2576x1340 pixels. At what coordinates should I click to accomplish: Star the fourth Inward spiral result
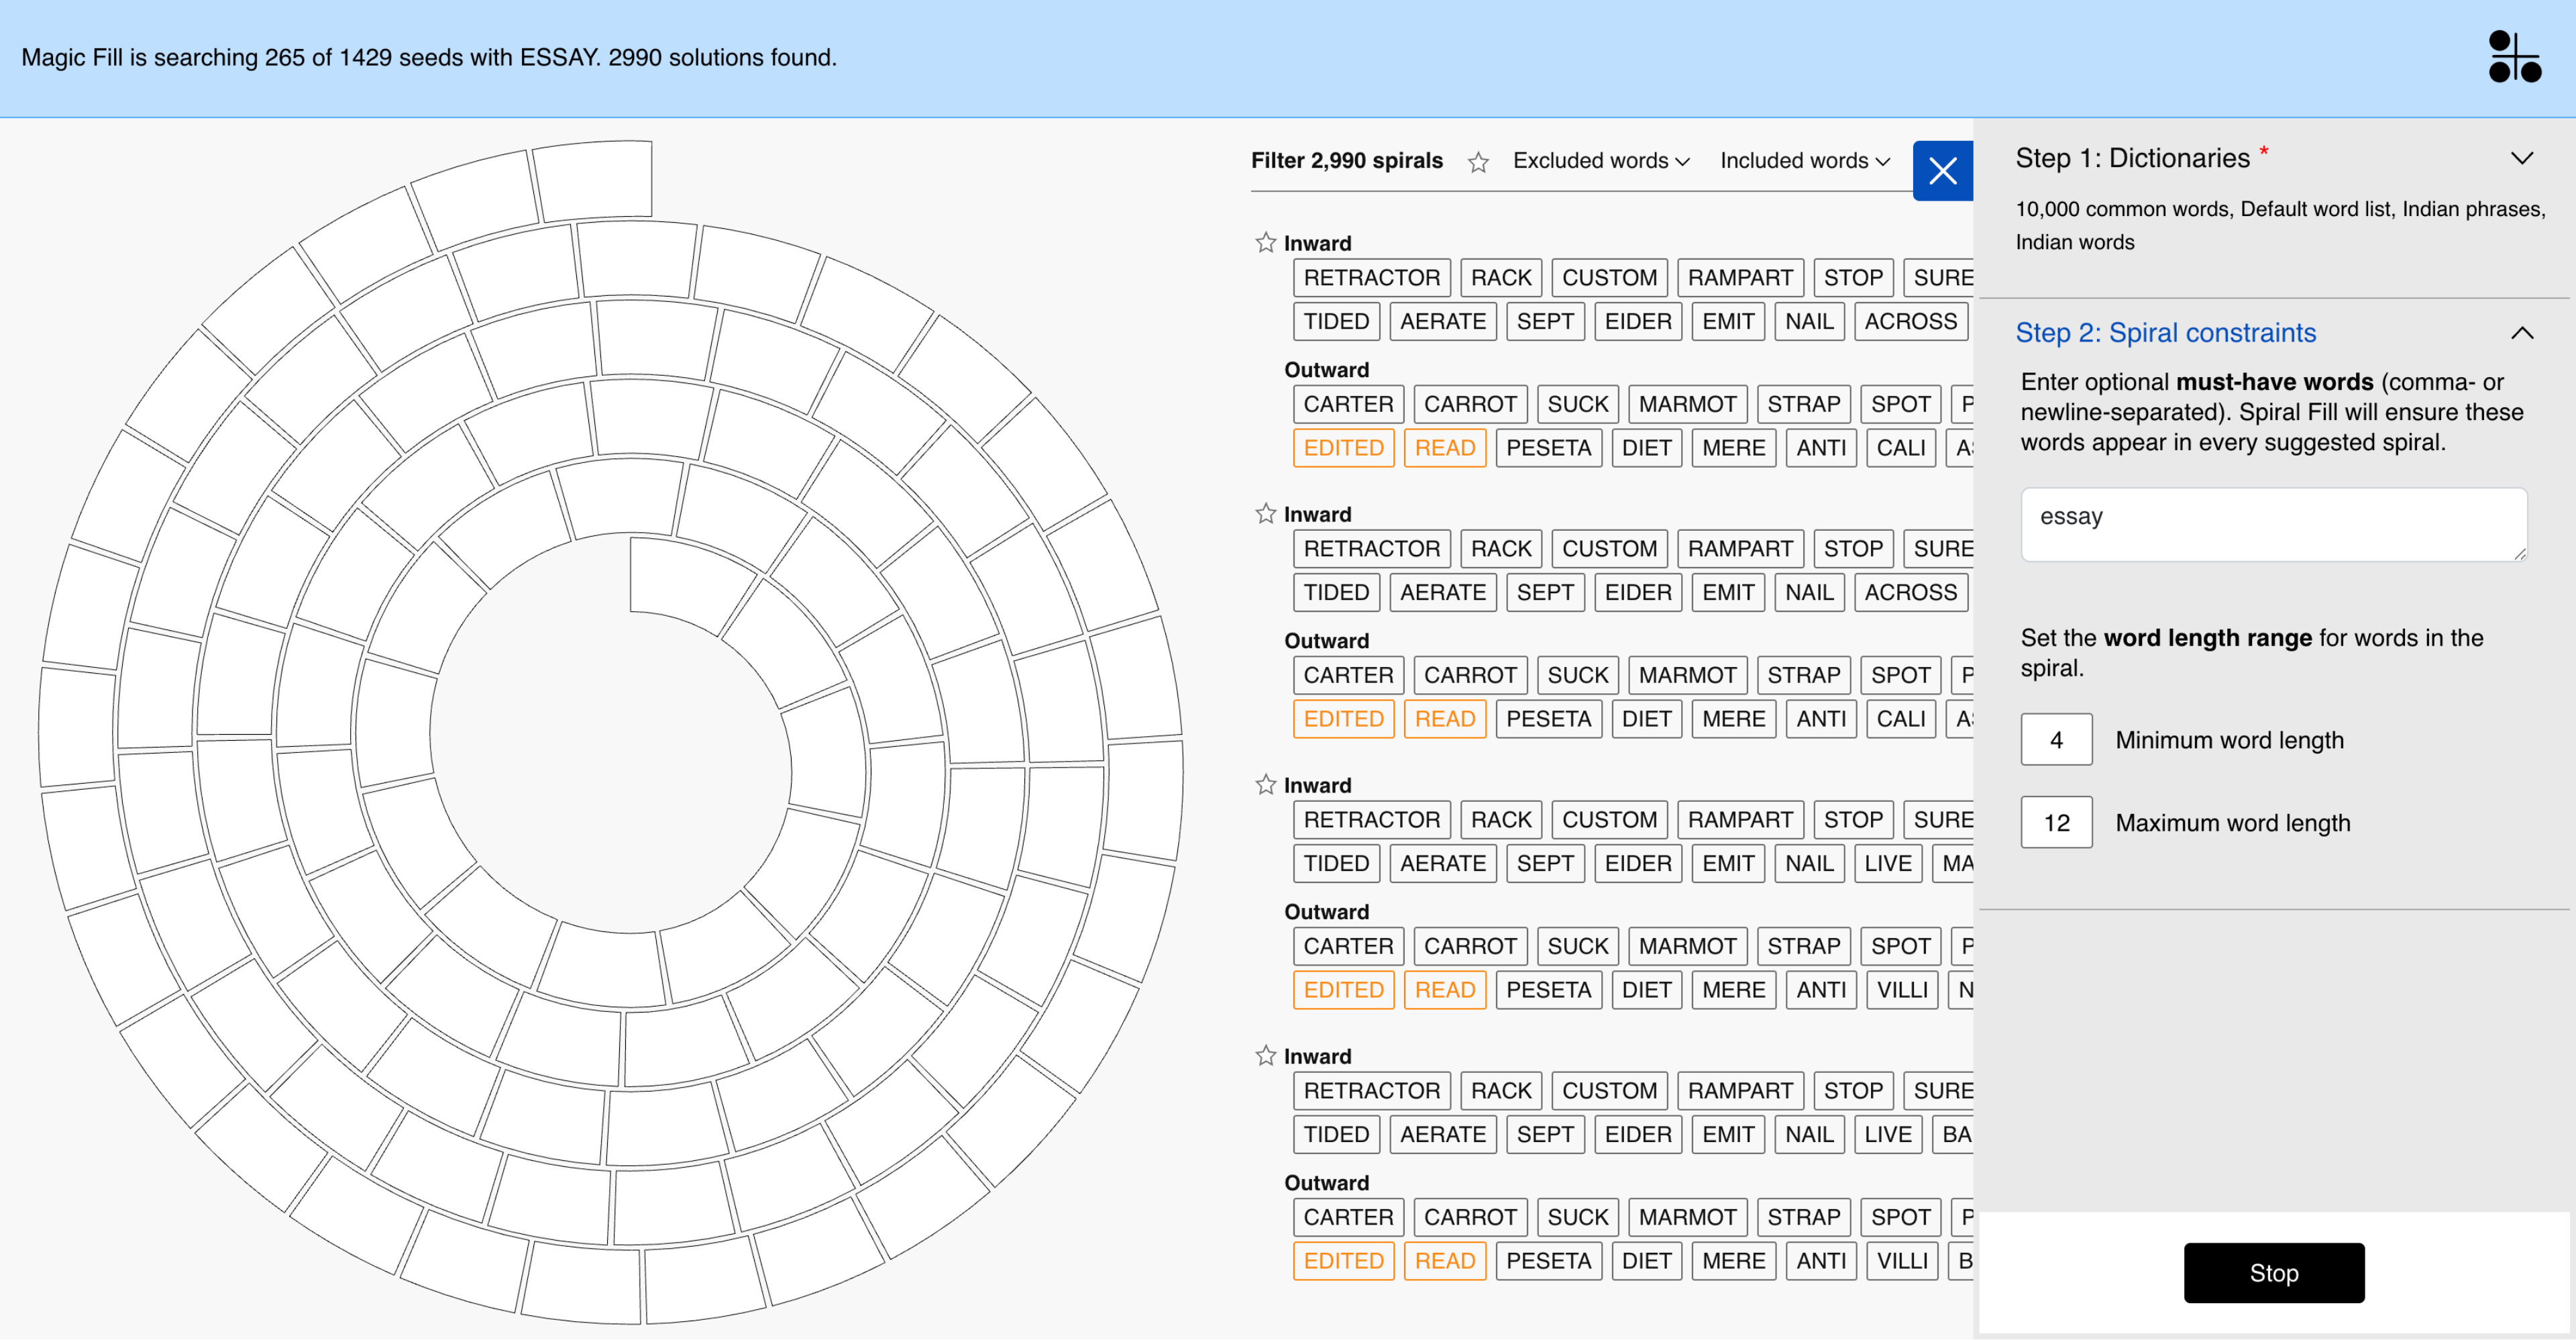click(1266, 1056)
